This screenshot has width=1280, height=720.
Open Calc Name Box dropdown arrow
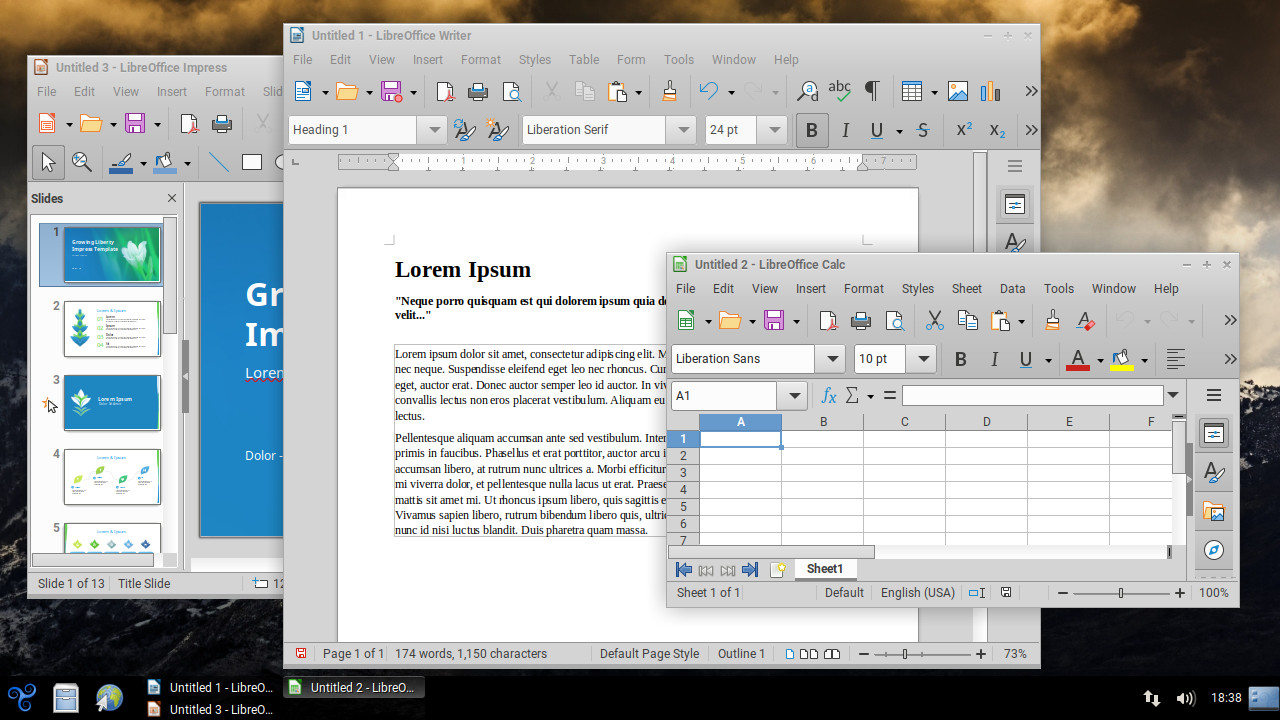793,396
